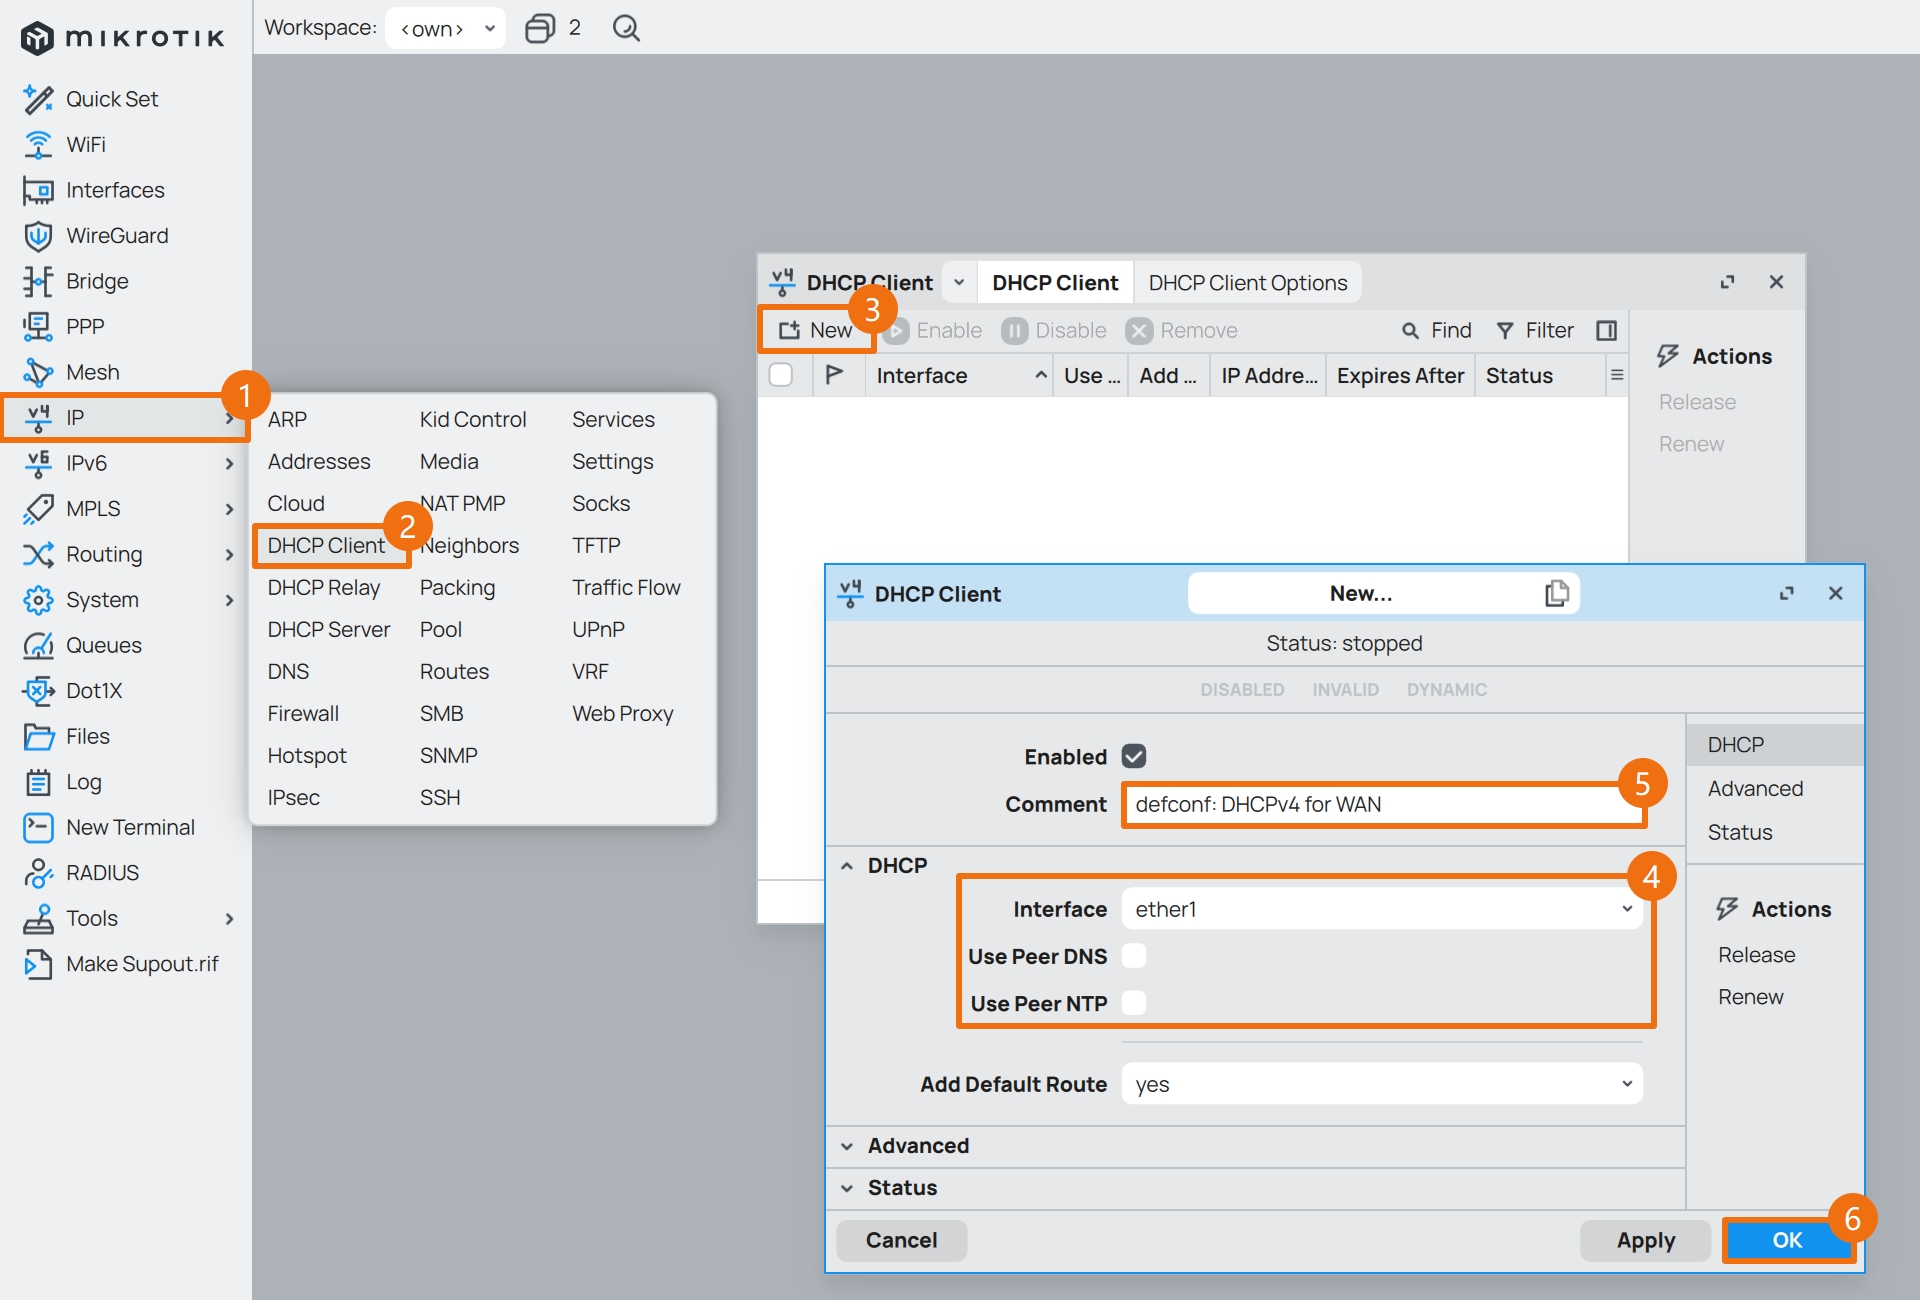
Task: Expand the Advanced section
Action: 847,1146
